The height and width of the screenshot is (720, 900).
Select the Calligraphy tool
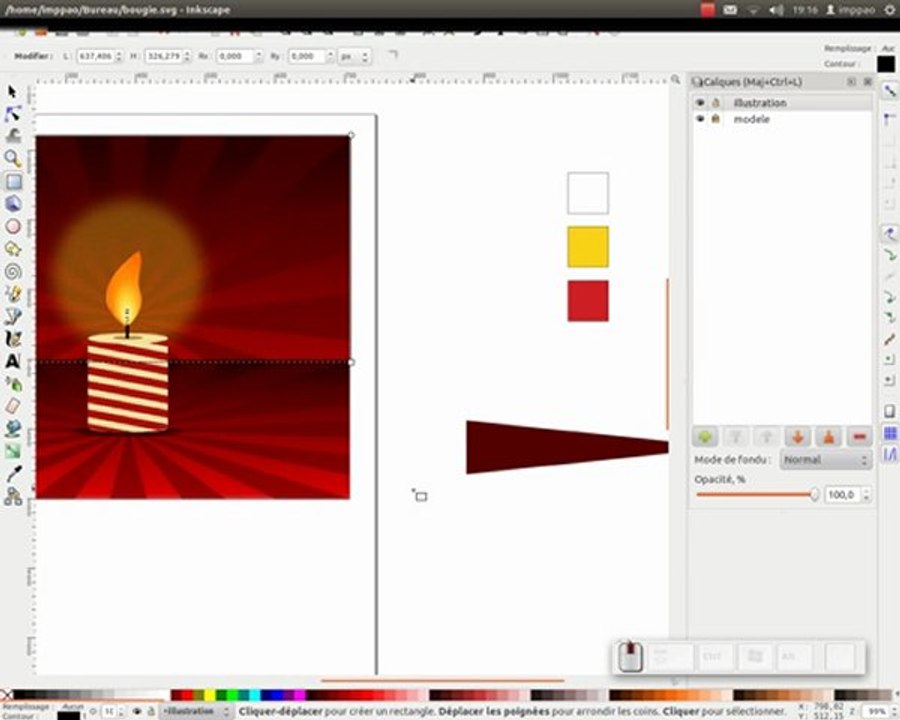pos(13,339)
